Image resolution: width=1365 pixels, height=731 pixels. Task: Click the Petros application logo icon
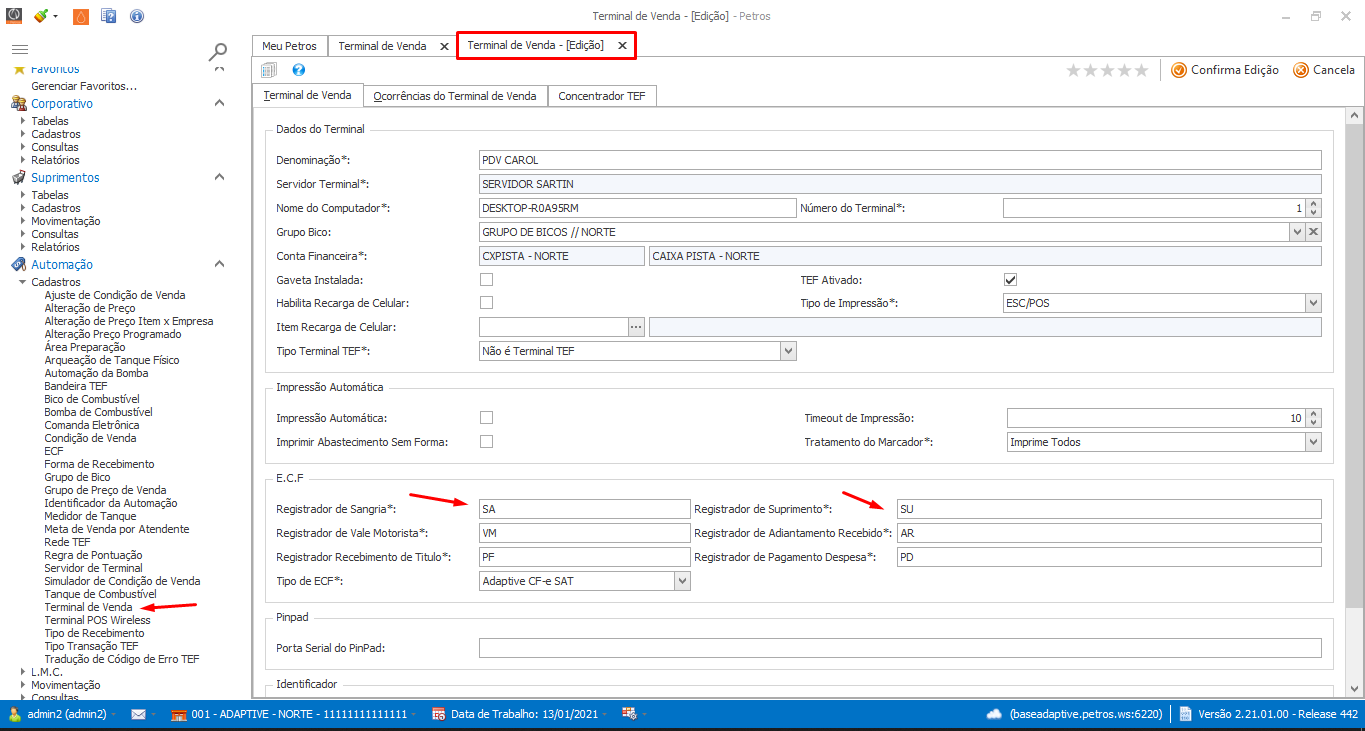pyautogui.click(x=14, y=16)
